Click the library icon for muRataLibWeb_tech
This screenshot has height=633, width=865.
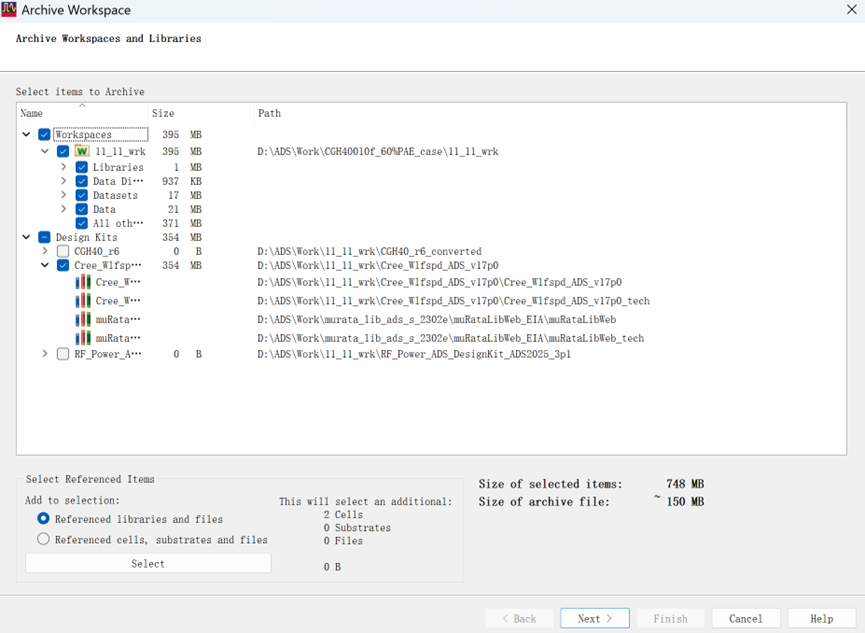(83, 338)
